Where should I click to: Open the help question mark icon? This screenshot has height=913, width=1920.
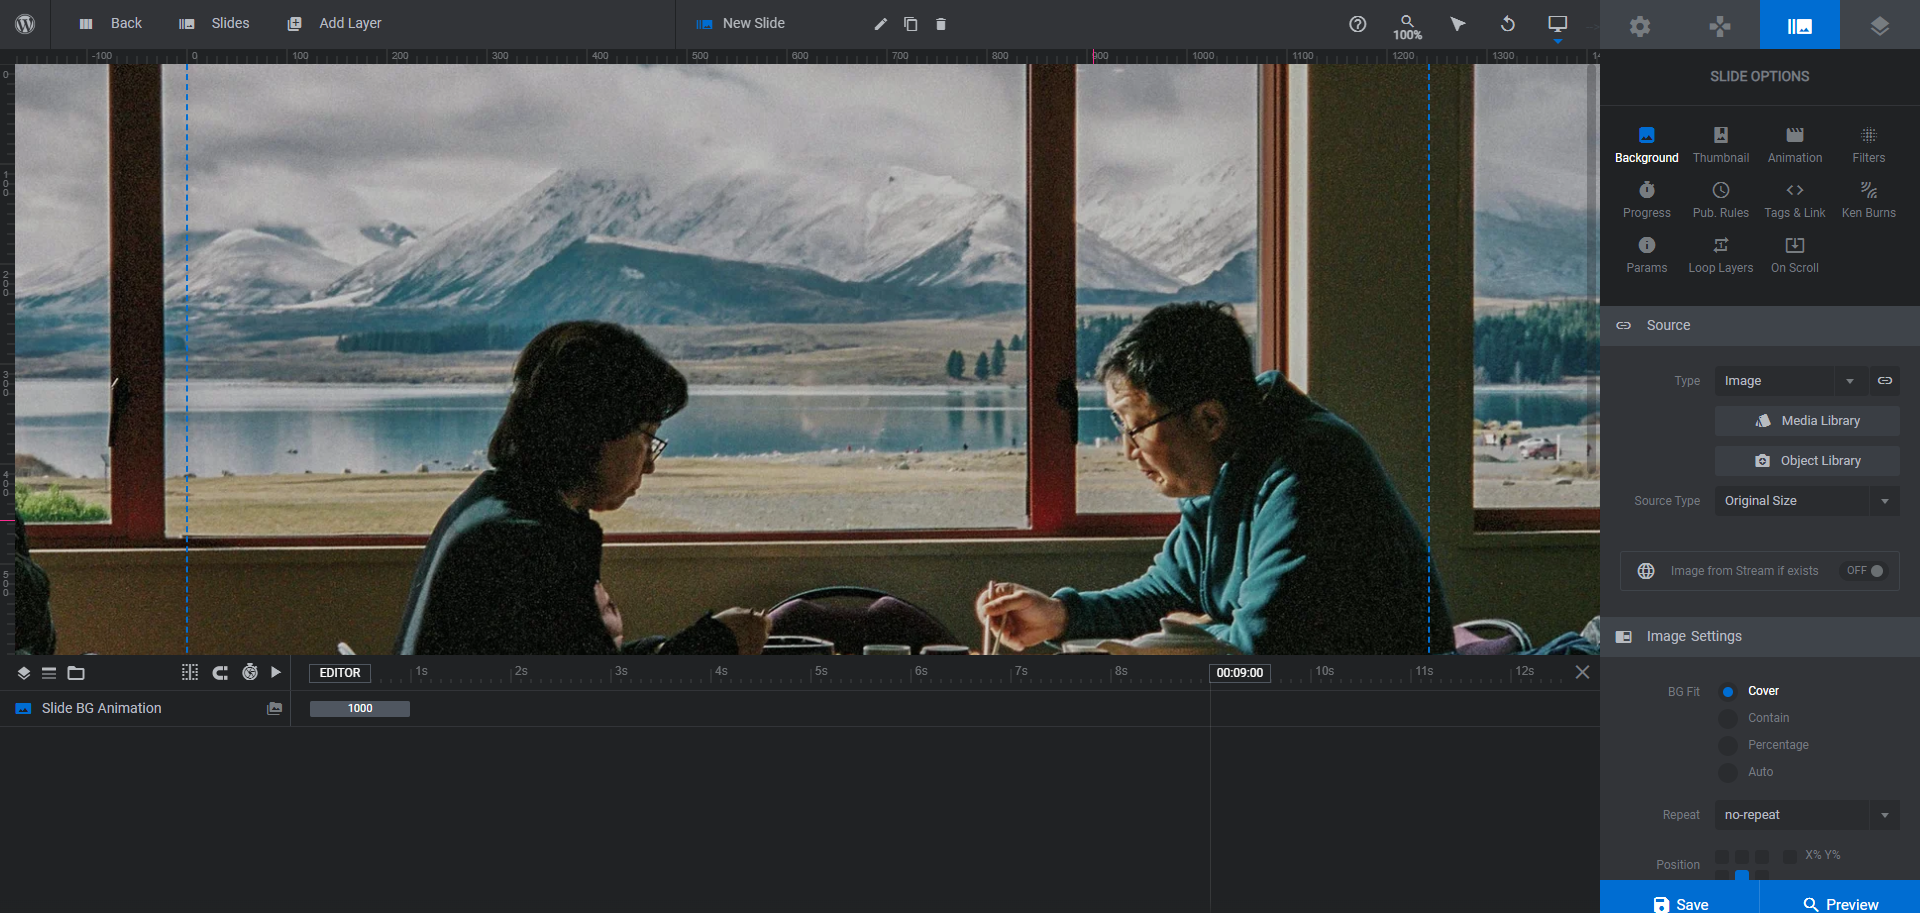click(x=1357, y=24)
